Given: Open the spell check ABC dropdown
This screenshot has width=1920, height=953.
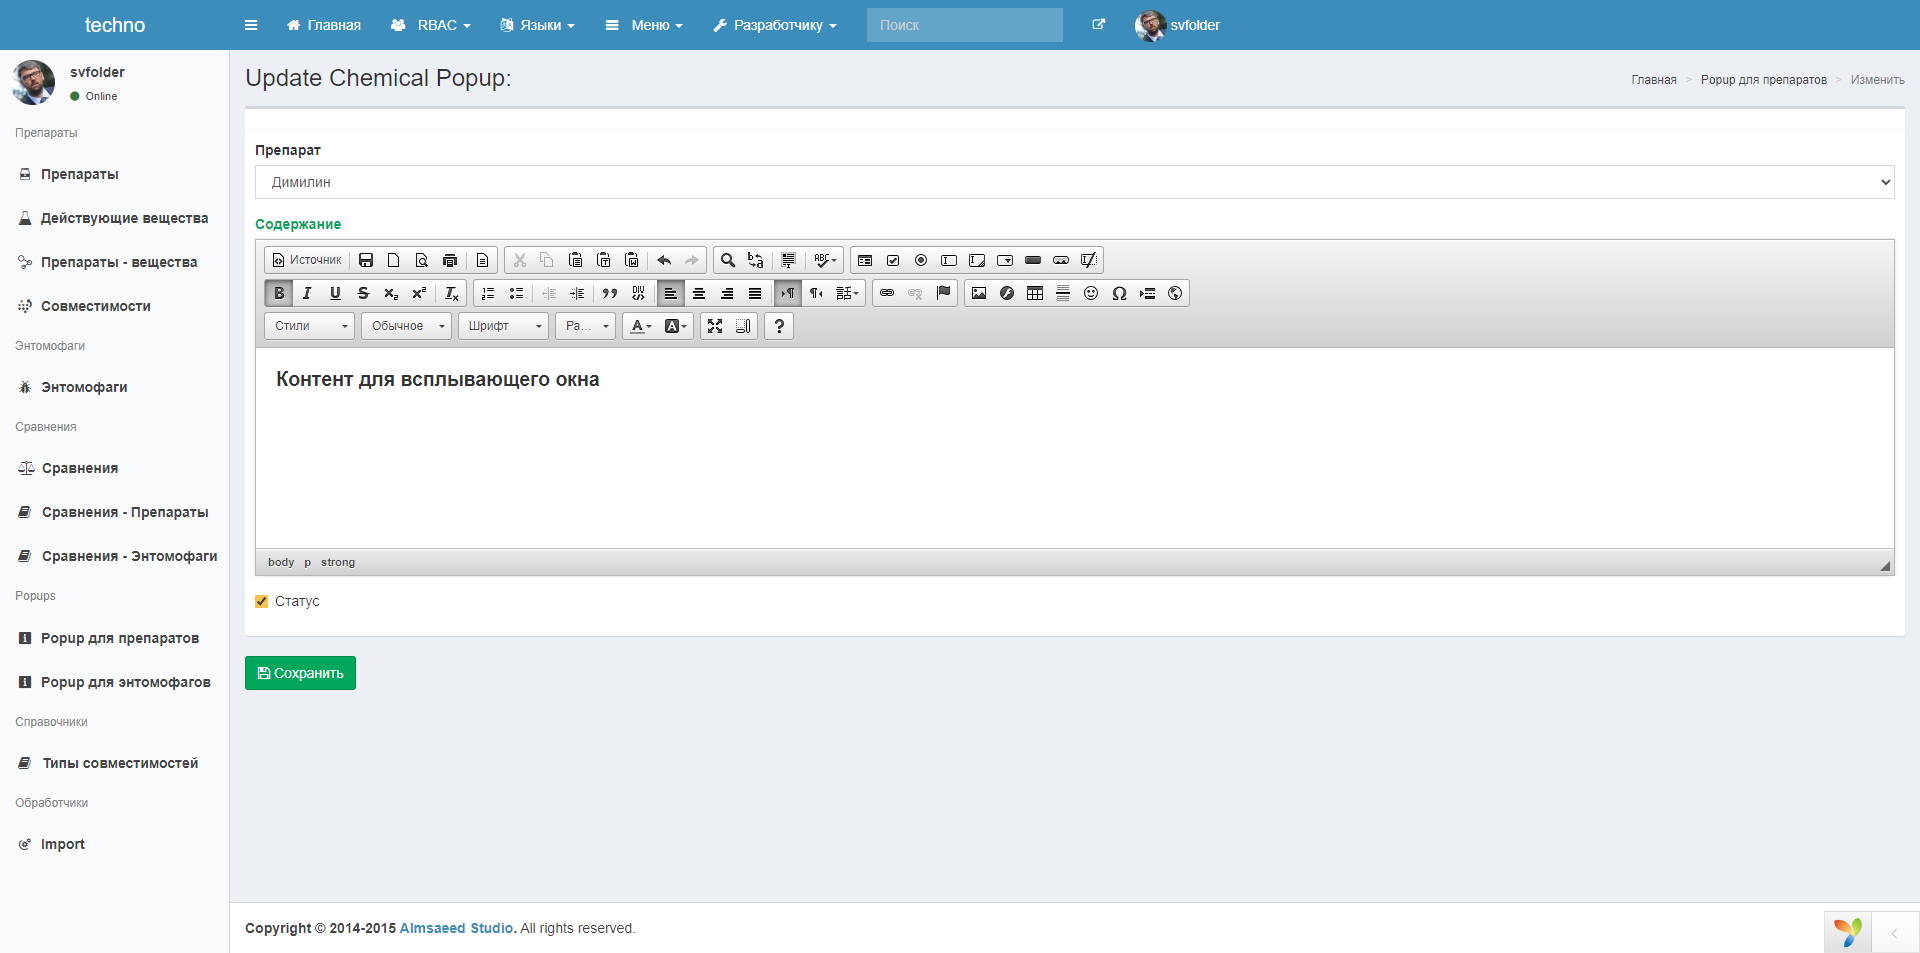Looking at the screenshot, I should pyautogui.click(x=825, y=260).
